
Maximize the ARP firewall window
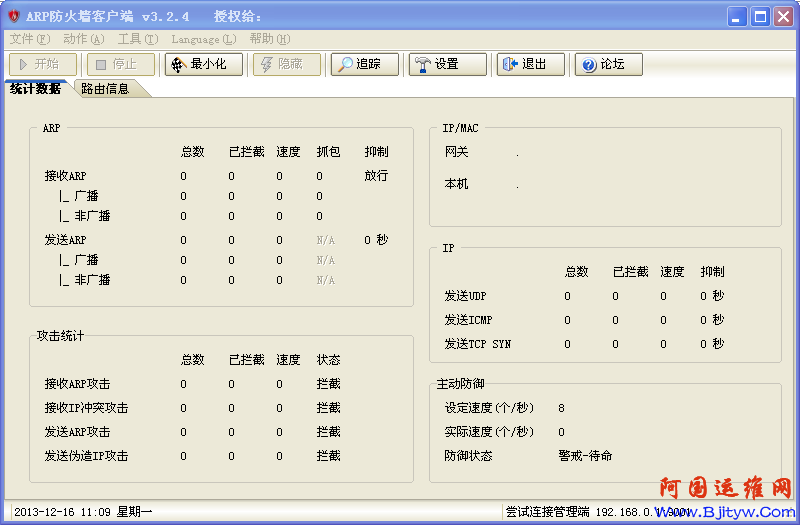point(760,16)
